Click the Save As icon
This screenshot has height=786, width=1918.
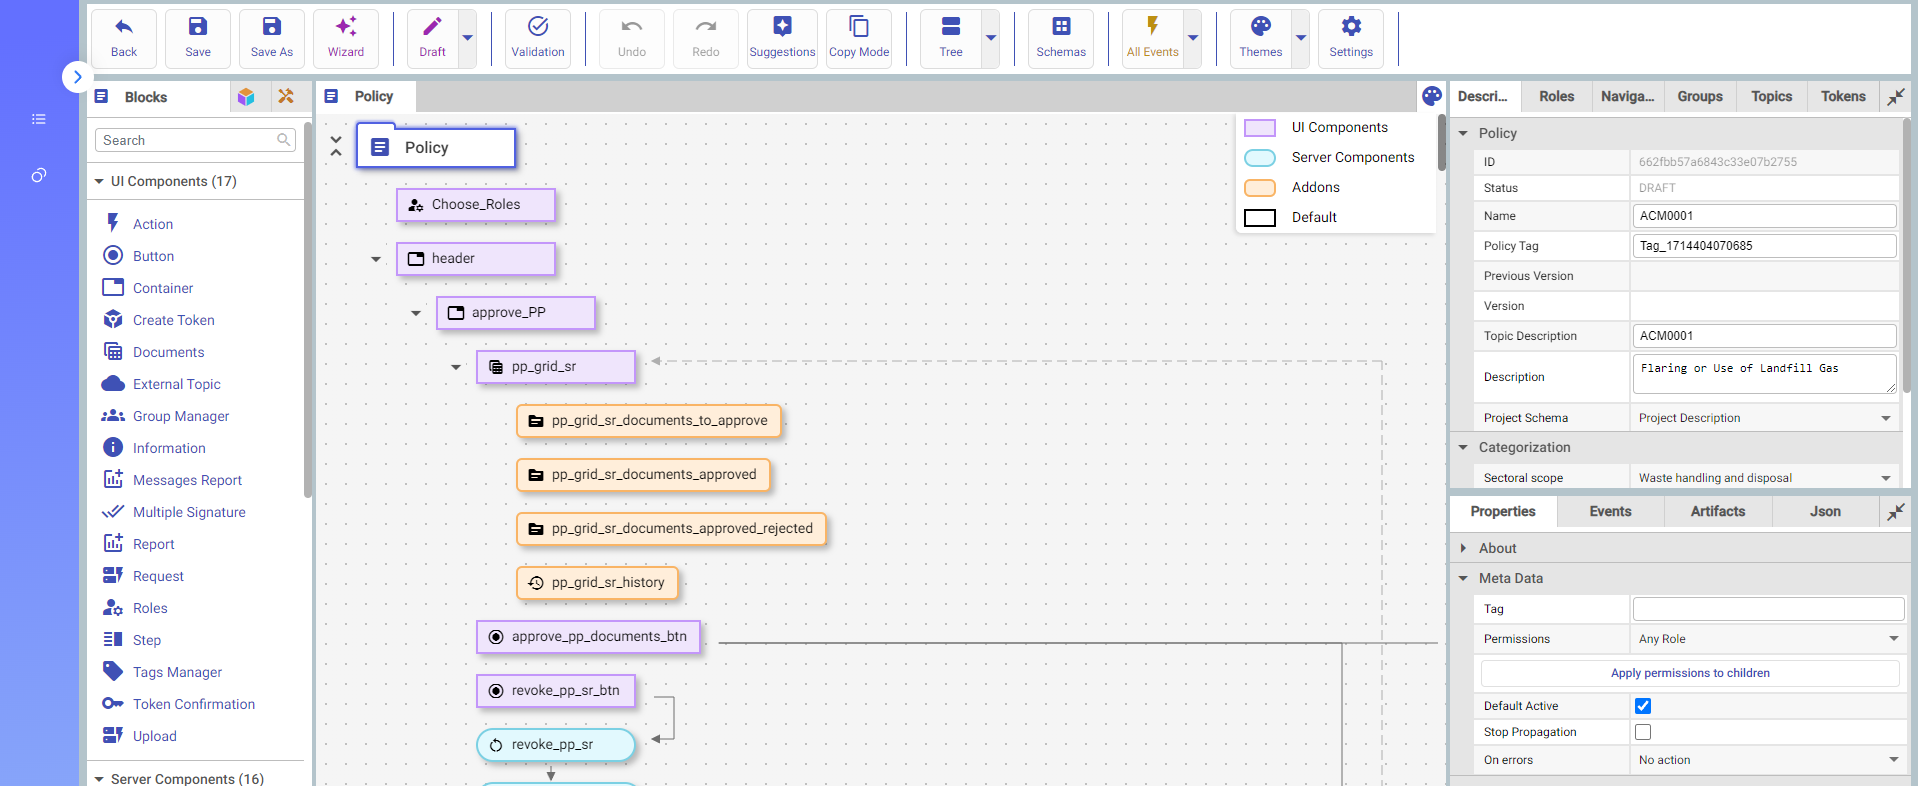pyautogui.click(x=271, y=38)
